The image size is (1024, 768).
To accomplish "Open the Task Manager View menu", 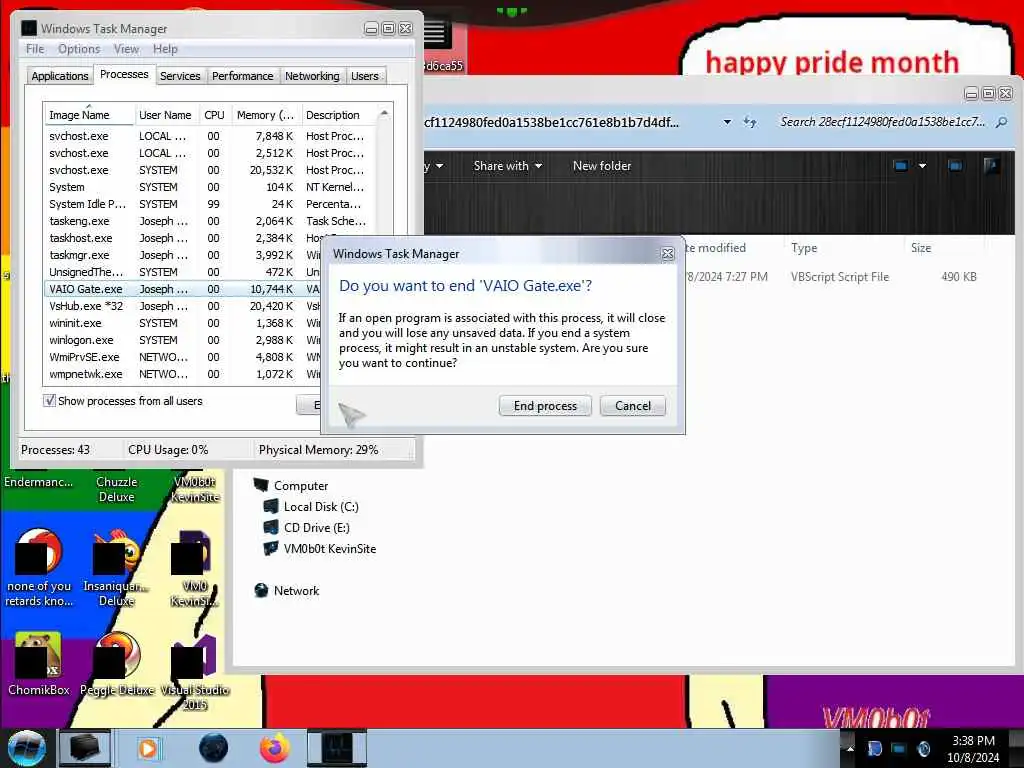I will click(x=126, y=49).
